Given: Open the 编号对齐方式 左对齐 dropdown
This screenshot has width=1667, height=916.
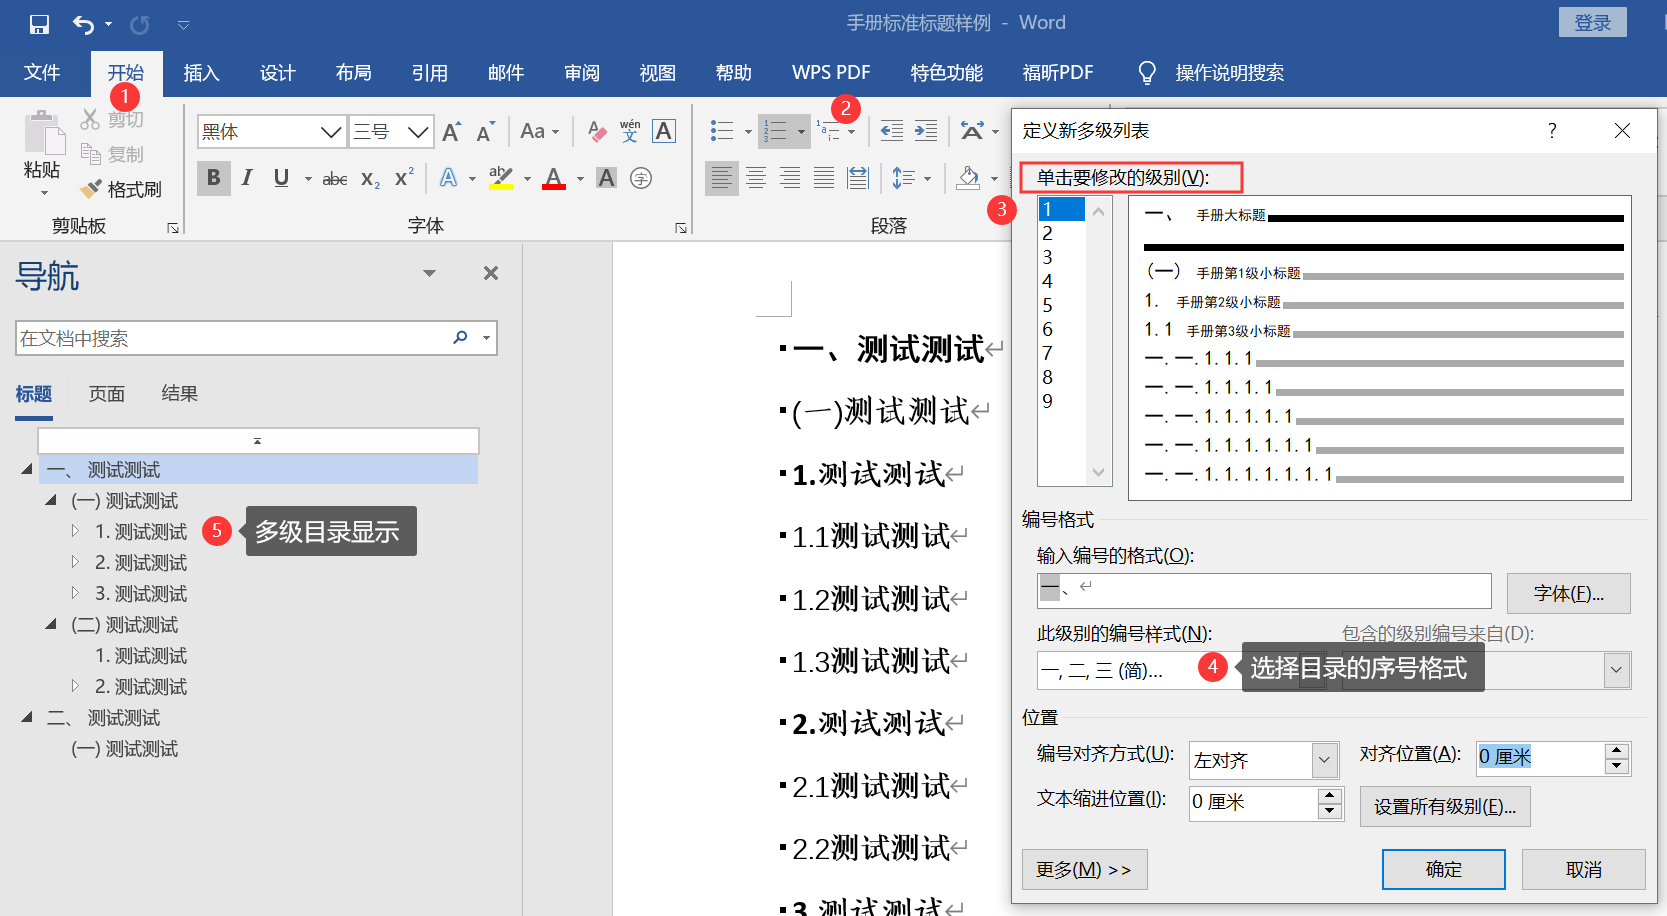Looking at the screenshot, I should coord(1264,760).
